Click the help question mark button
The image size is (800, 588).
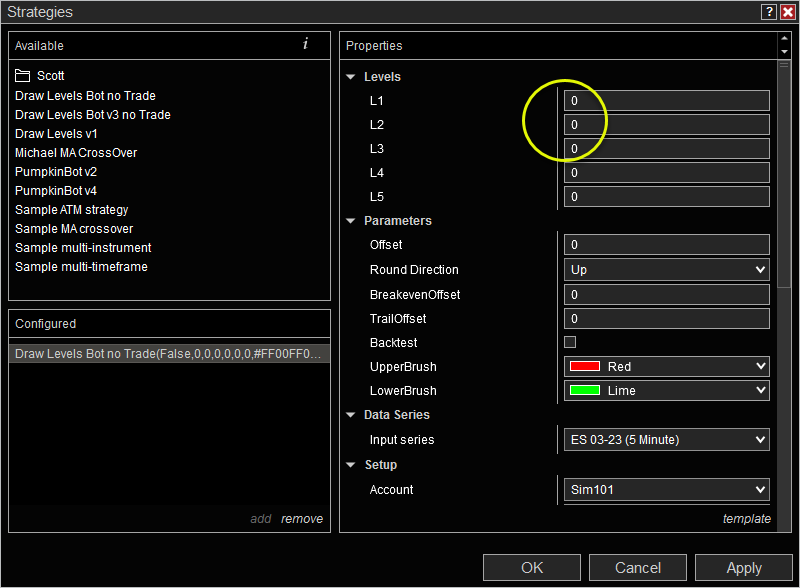tap(769, 12)
